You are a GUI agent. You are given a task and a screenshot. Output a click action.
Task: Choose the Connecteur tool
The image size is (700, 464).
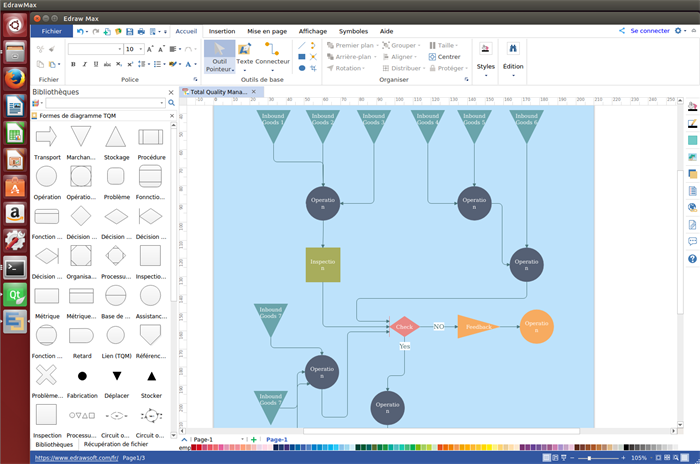272,57
